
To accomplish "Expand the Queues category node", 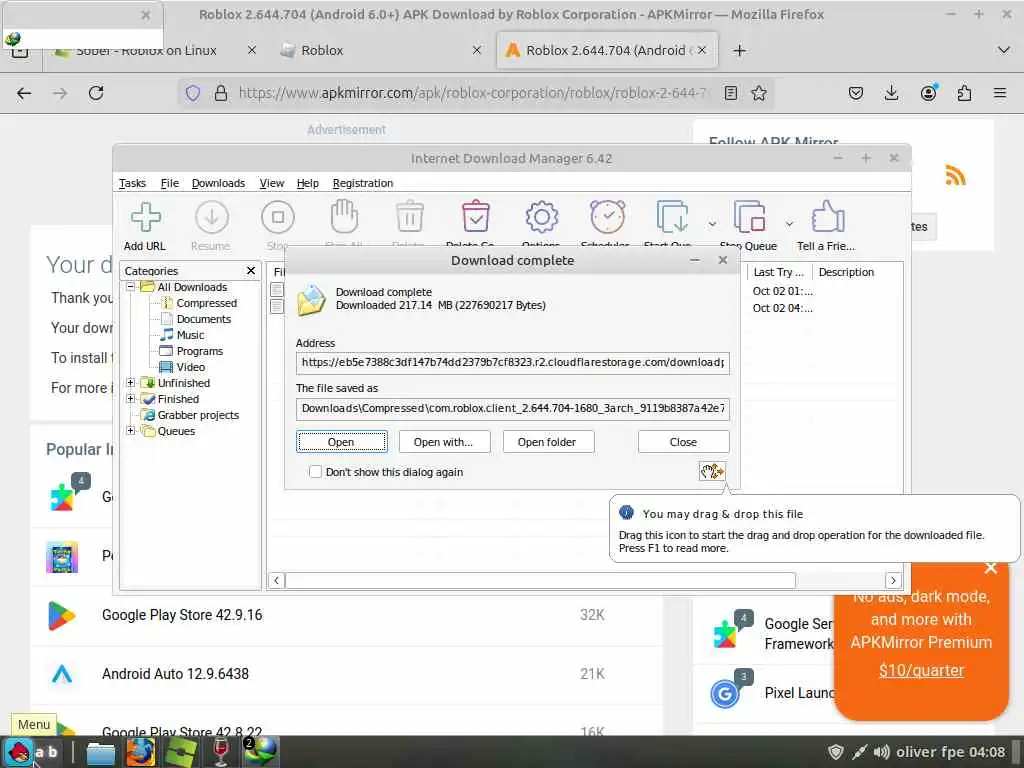I will [131, 430].
